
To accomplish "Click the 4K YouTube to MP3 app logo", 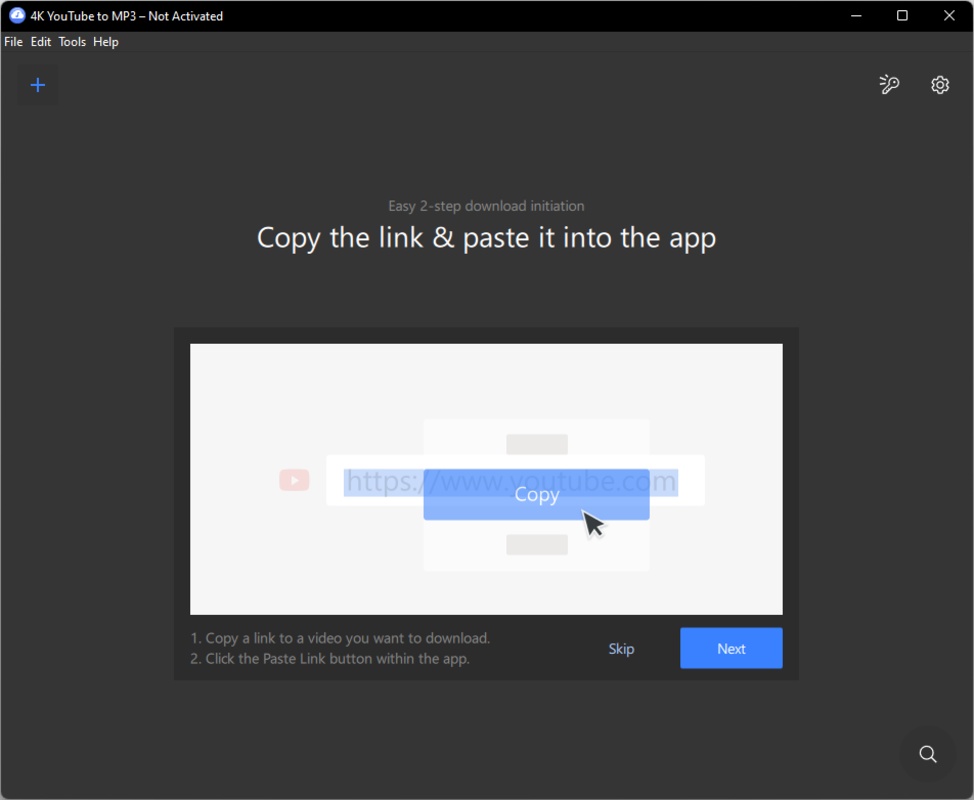I will [16, 16].
